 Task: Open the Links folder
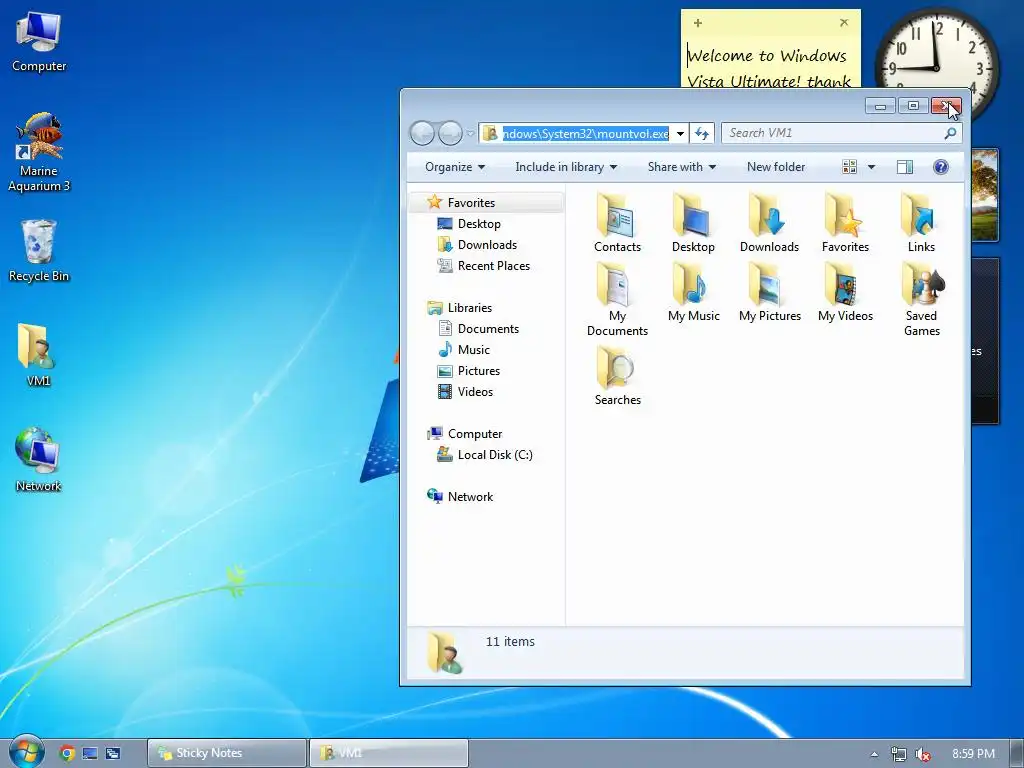[x=921, y=223]
